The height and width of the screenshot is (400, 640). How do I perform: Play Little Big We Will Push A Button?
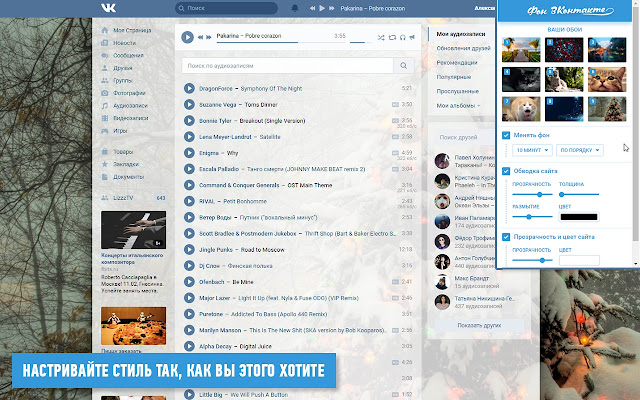pyautogui.click(x=189, y=394)
